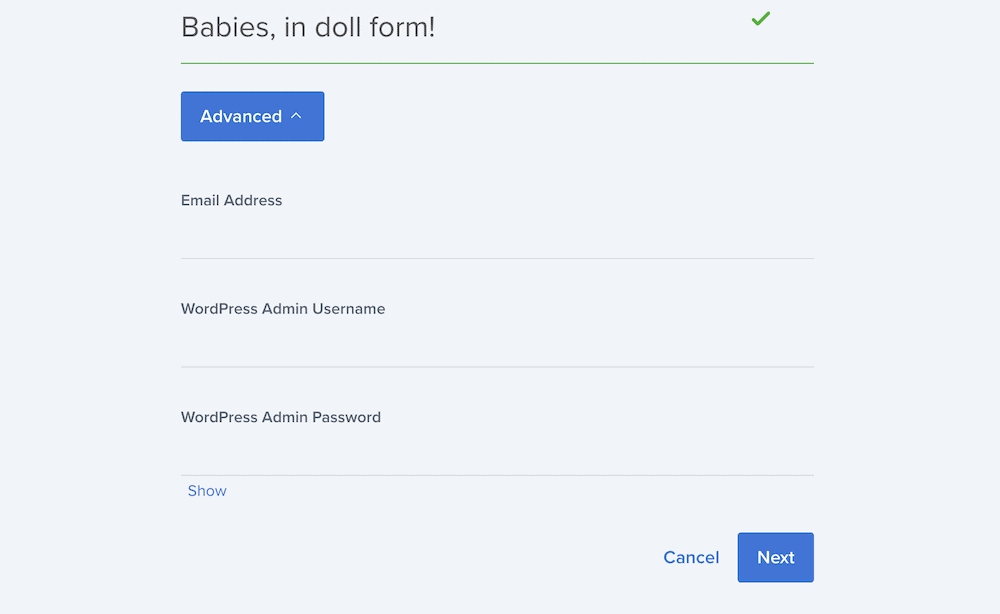Click the word 'Babies' in the tagline
1000x614 pixels.
(x=228, y=27)
